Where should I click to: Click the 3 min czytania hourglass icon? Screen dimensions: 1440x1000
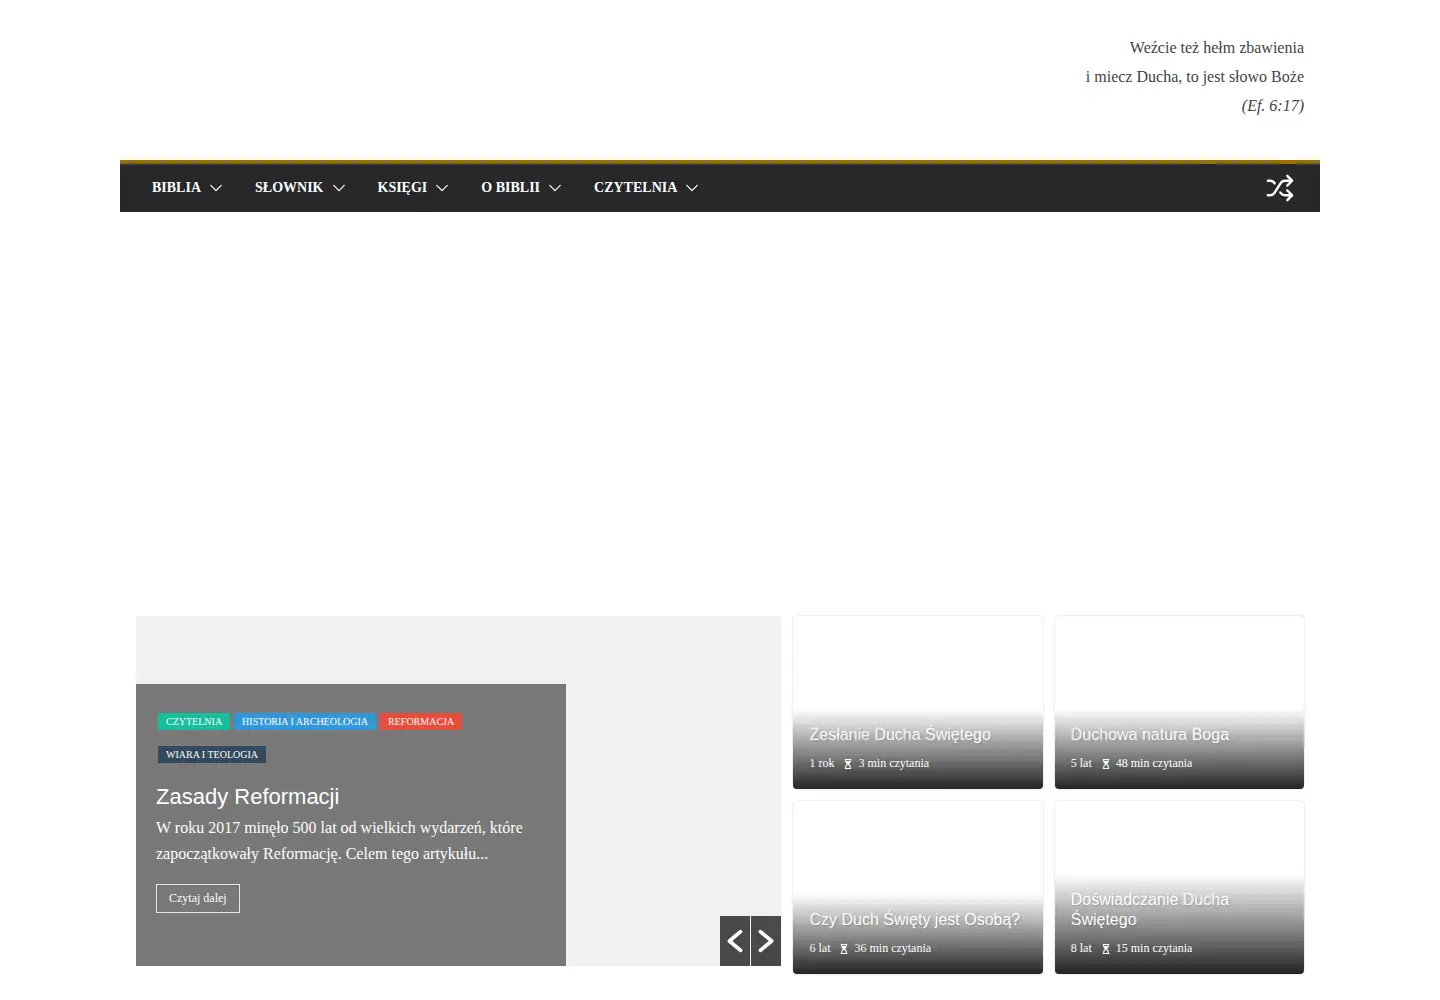(848, 764)
